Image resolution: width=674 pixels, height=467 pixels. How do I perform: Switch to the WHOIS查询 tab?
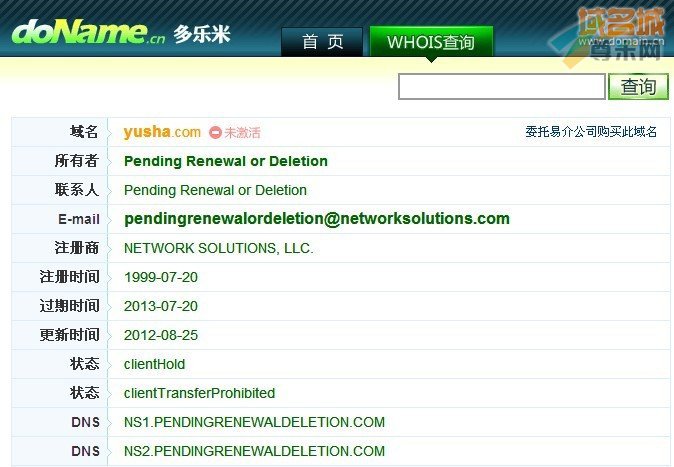click(431, 42)
